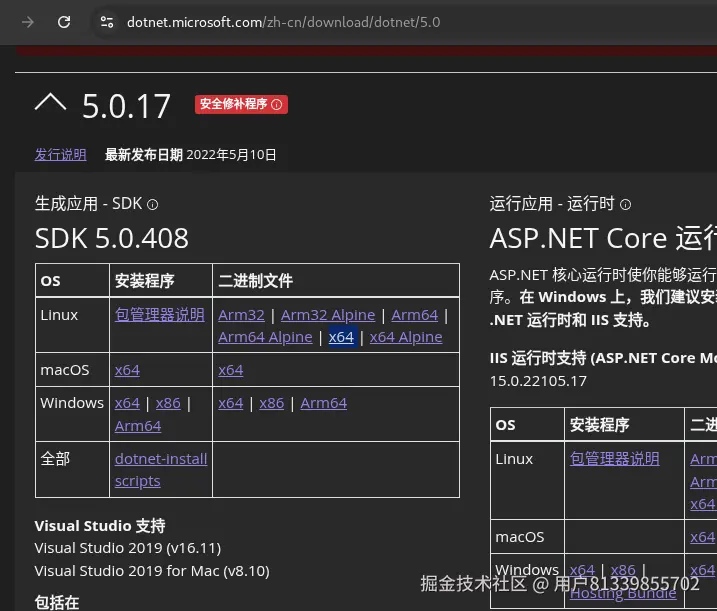Viewport: 717px width, 611px height.
Task: Download Windows x64 SDK binary
Action: (x=230, y=403)
